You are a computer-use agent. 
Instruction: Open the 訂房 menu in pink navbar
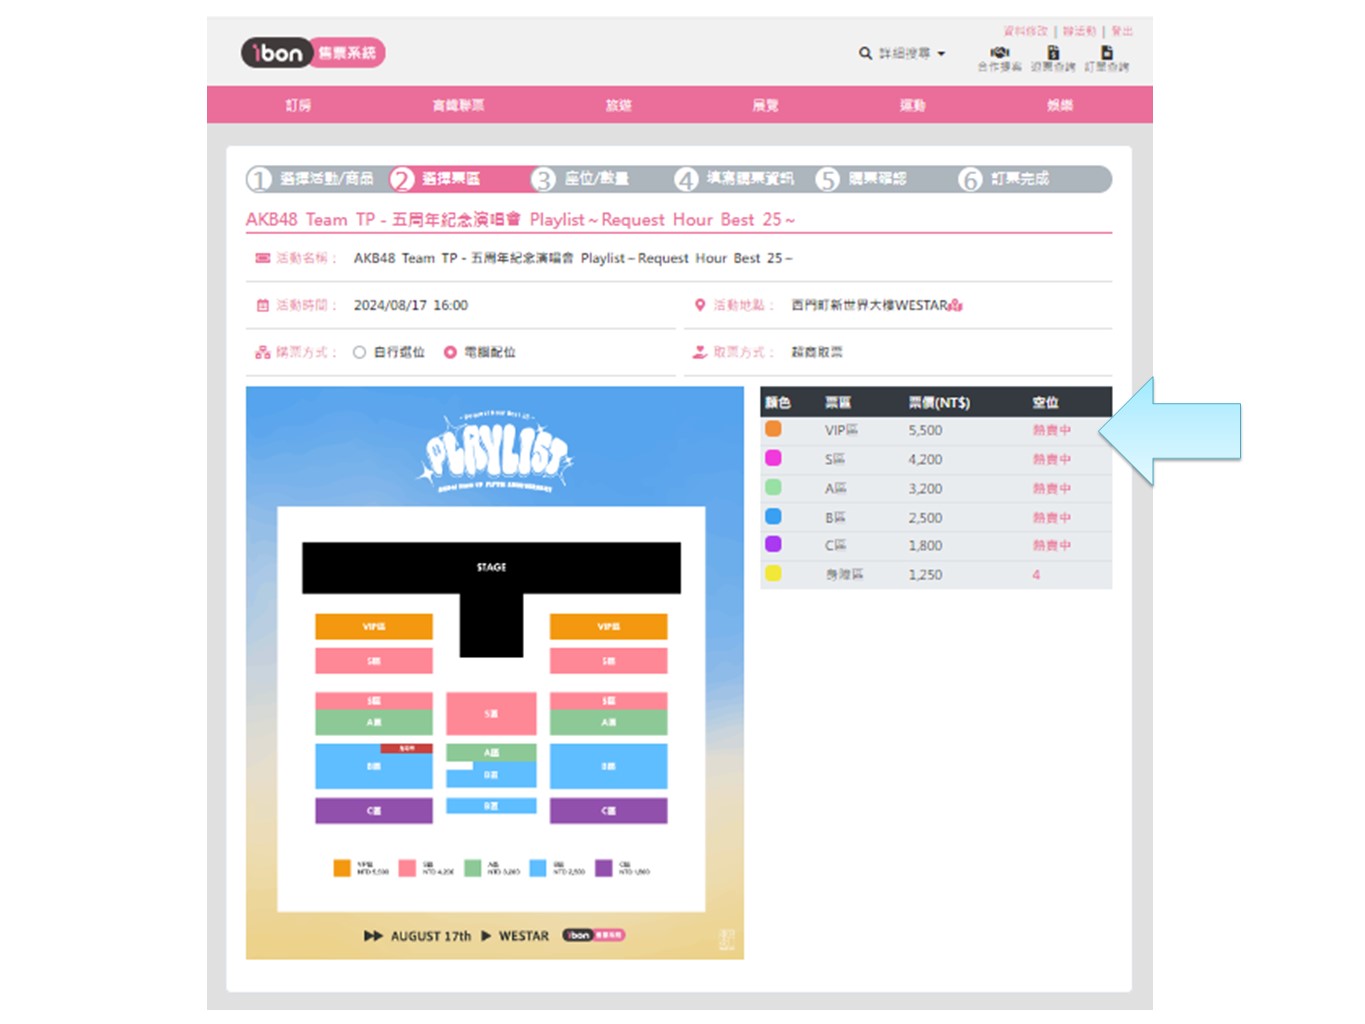[298, 105]
